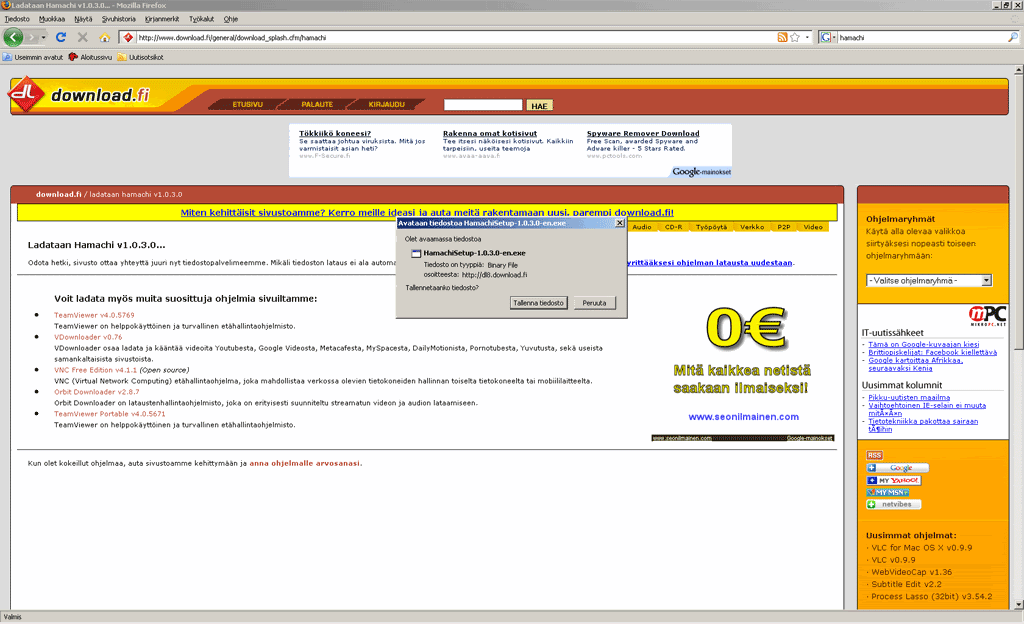Switch to the Video category tab

point(813,227)
